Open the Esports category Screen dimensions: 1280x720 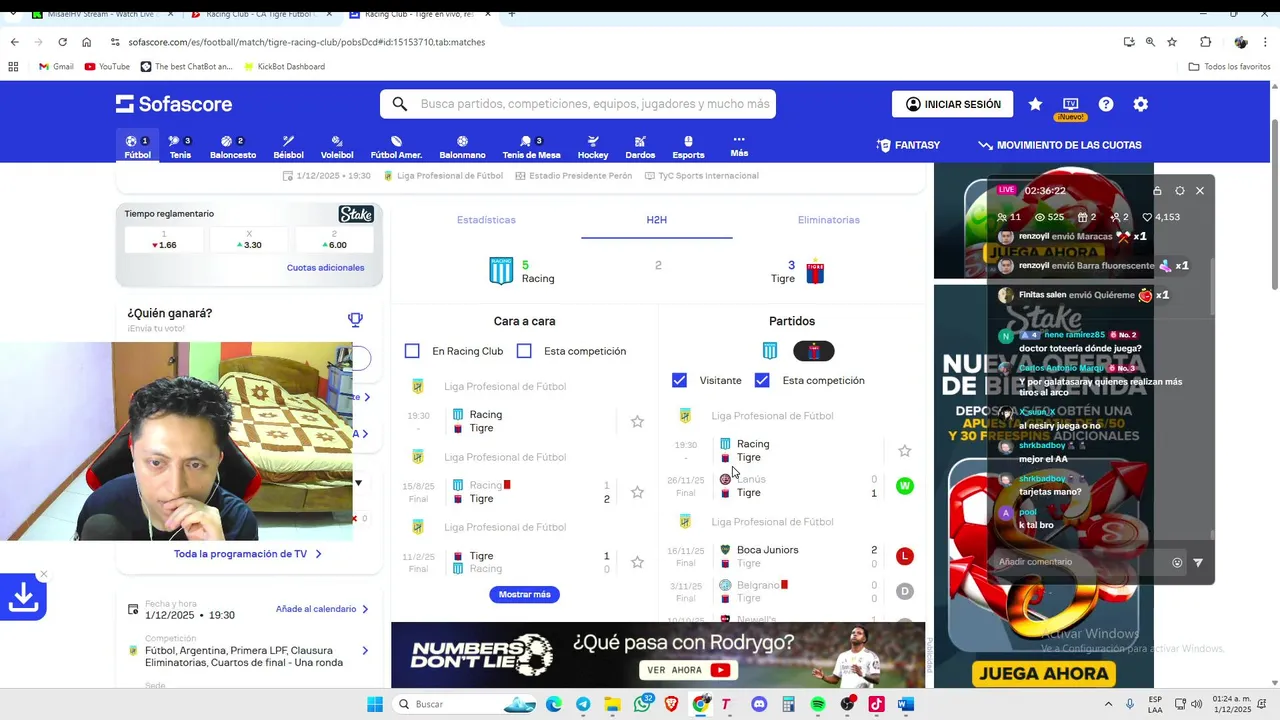(688, 147)
